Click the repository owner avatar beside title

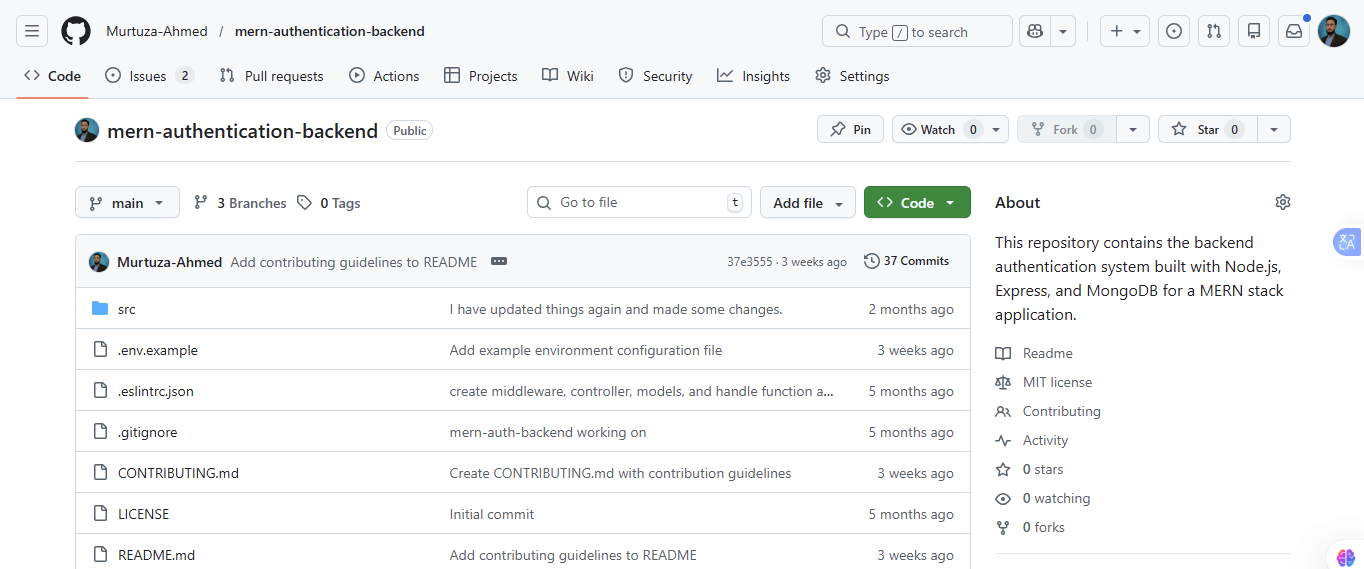click(87, 130)
